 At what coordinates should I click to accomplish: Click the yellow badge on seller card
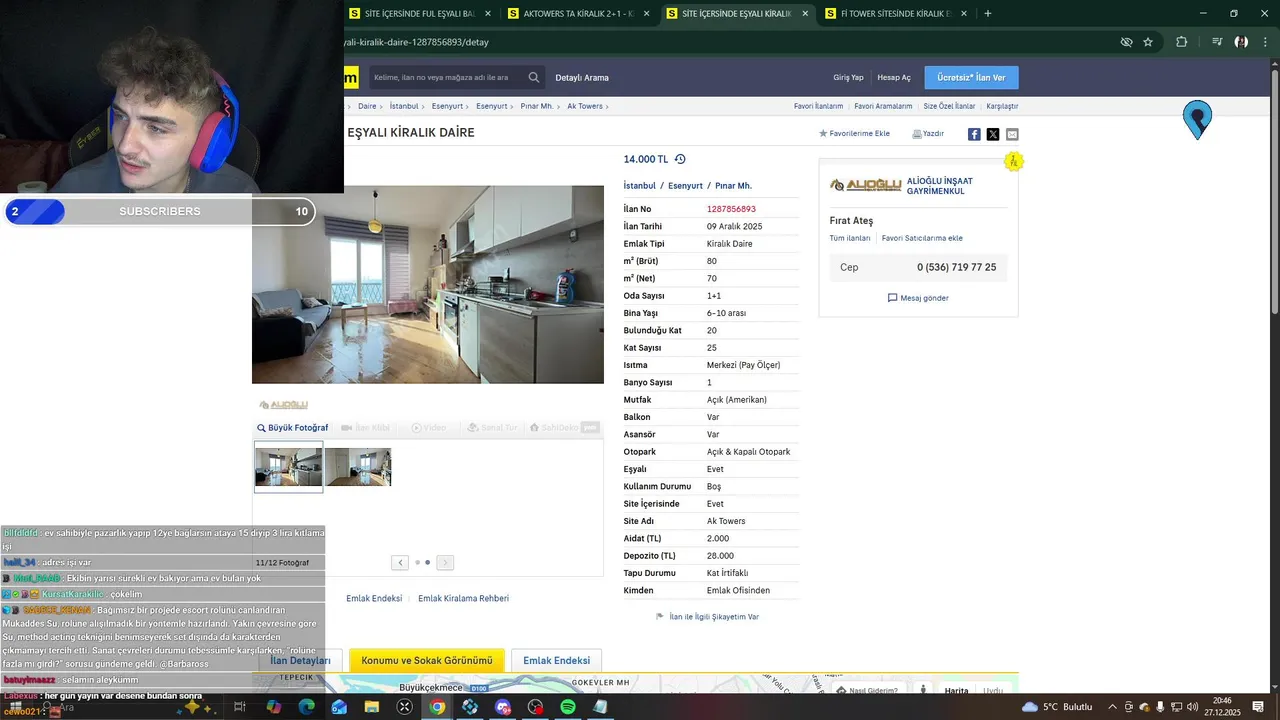pos(1013,161)
